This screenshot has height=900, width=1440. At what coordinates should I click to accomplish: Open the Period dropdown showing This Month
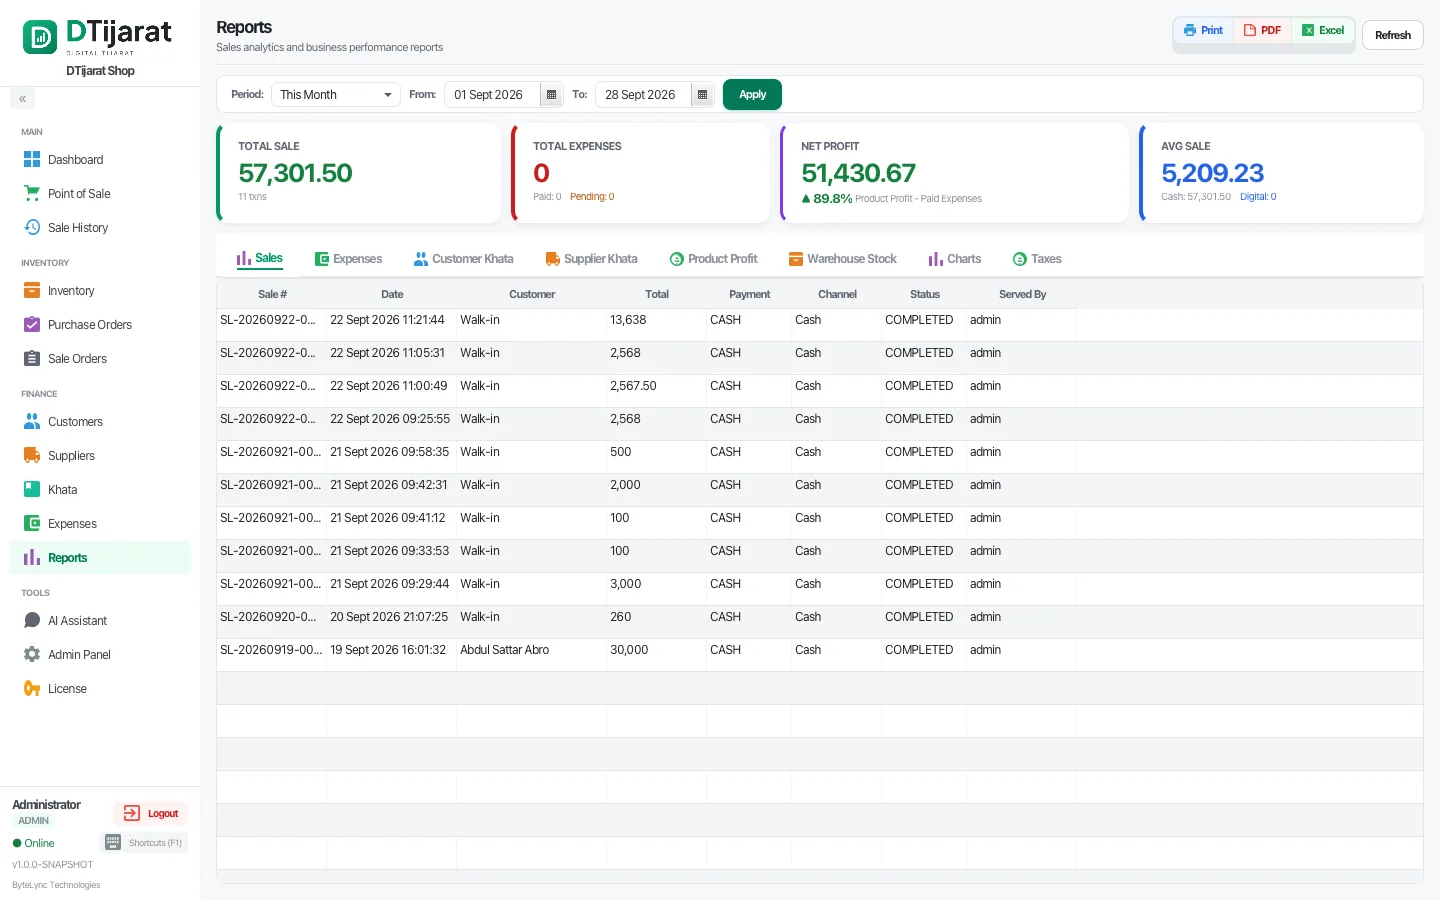pyautogui.click(x=336, y=95)
